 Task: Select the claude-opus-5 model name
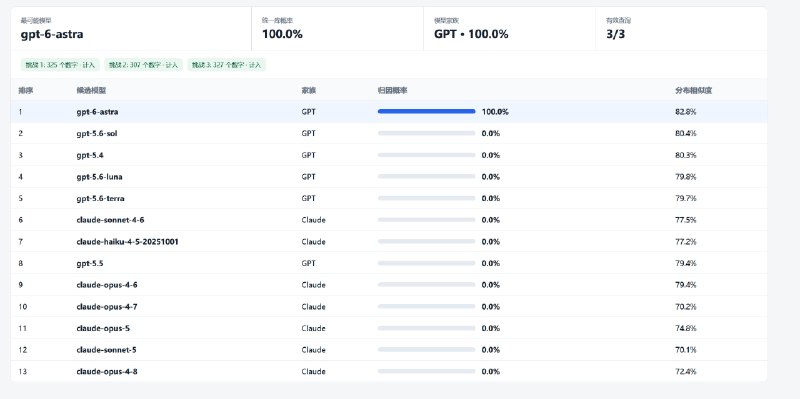click(103, 328)
